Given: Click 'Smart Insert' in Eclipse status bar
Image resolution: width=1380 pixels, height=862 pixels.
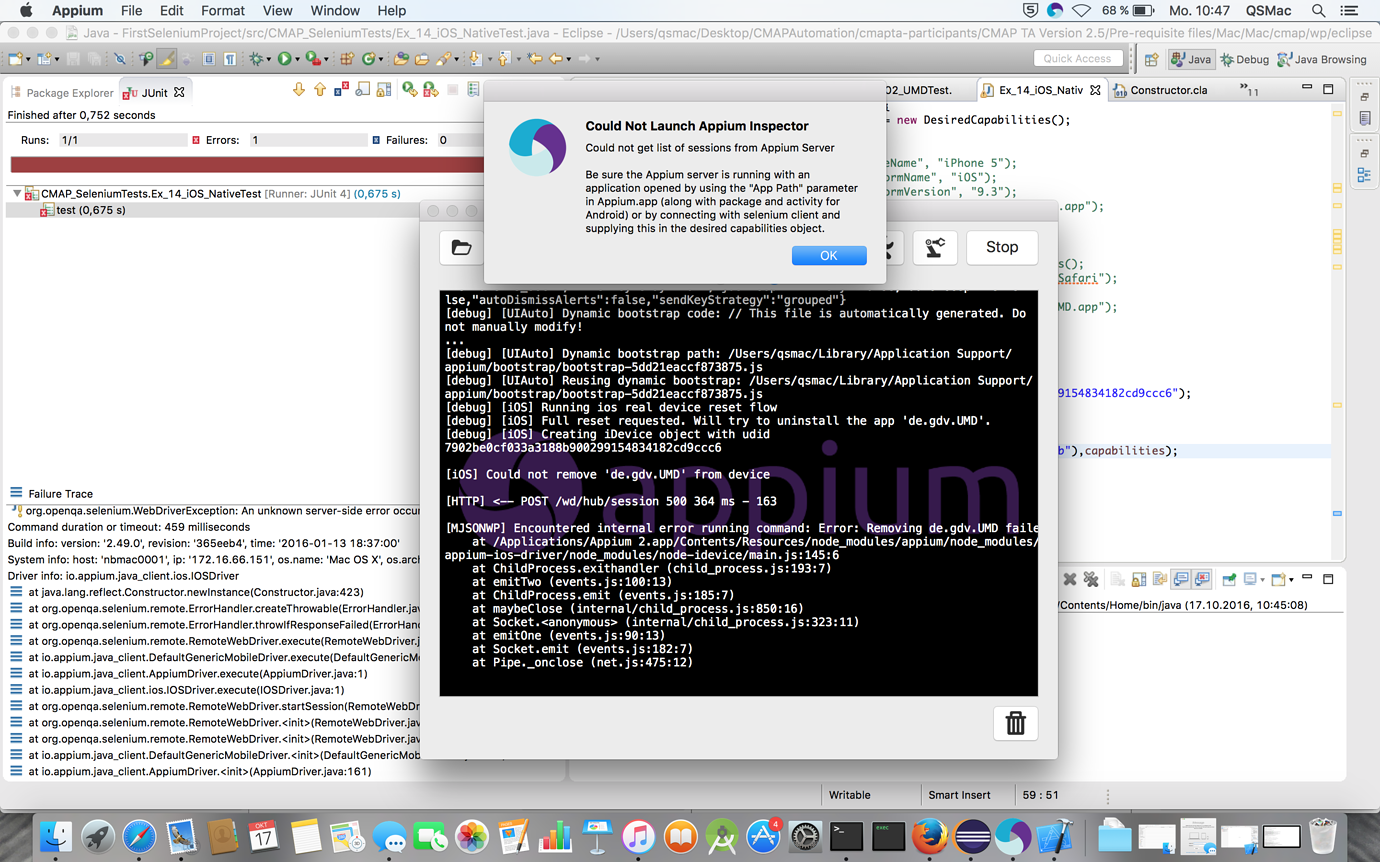Looking at the screenshot, I should pyautogui.click(x=959, y=795).
